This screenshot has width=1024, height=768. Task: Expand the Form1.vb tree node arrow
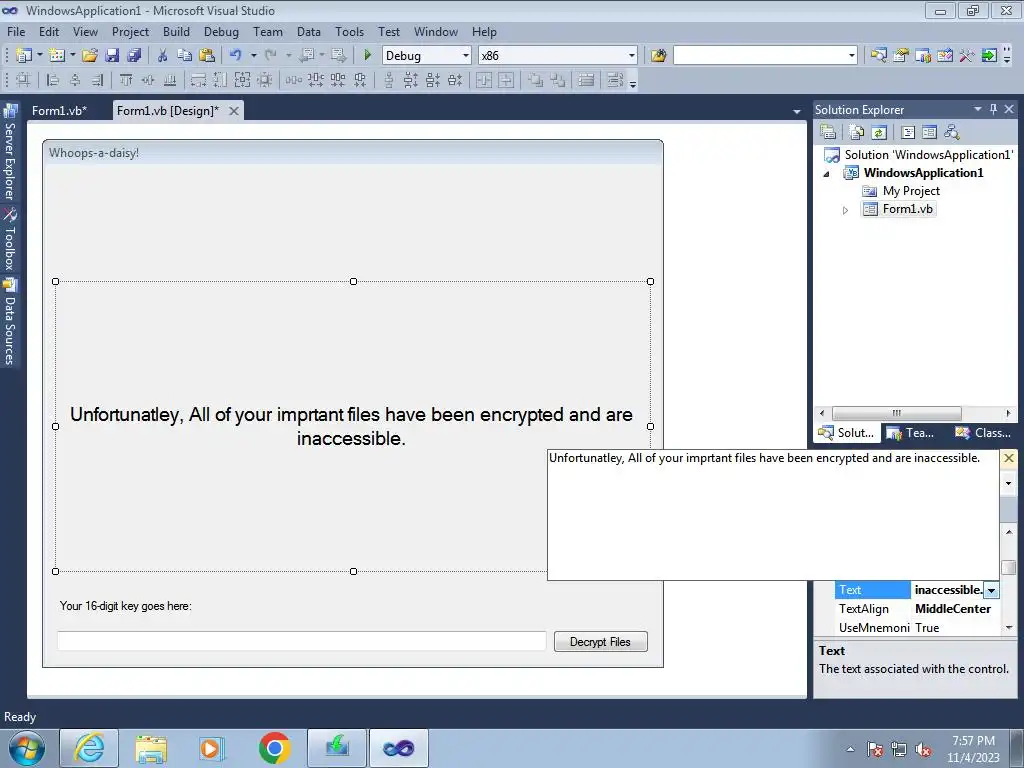coord(845,210)
